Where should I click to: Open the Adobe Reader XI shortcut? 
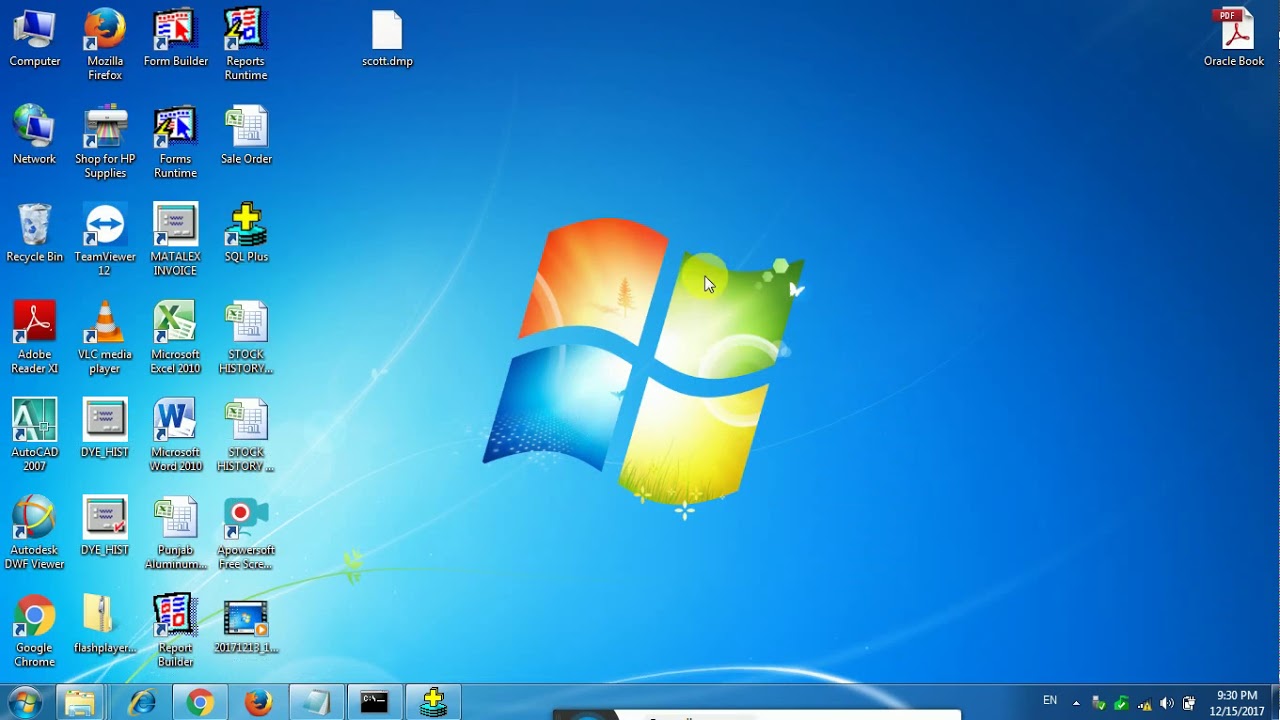tap(35, 338)
